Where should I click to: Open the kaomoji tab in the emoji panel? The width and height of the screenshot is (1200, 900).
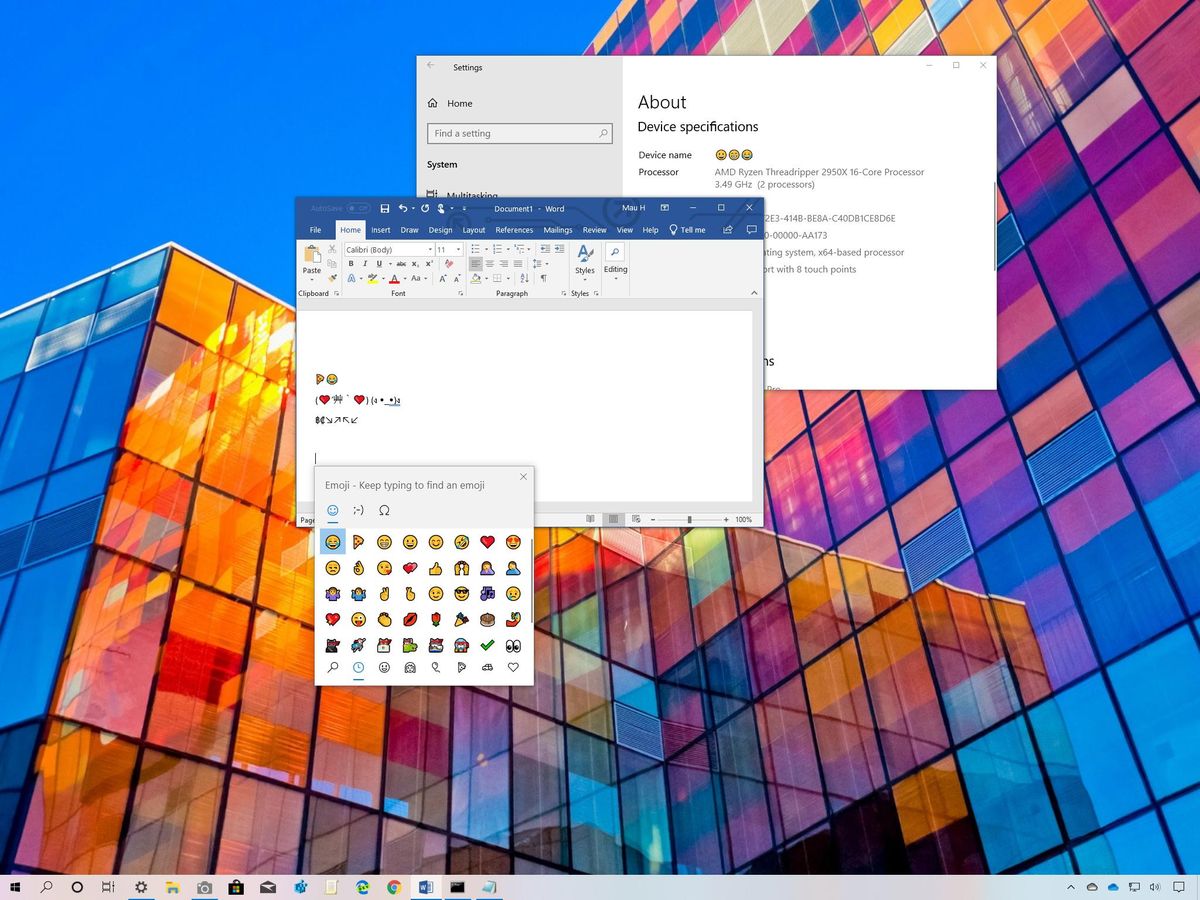(358, 510)
